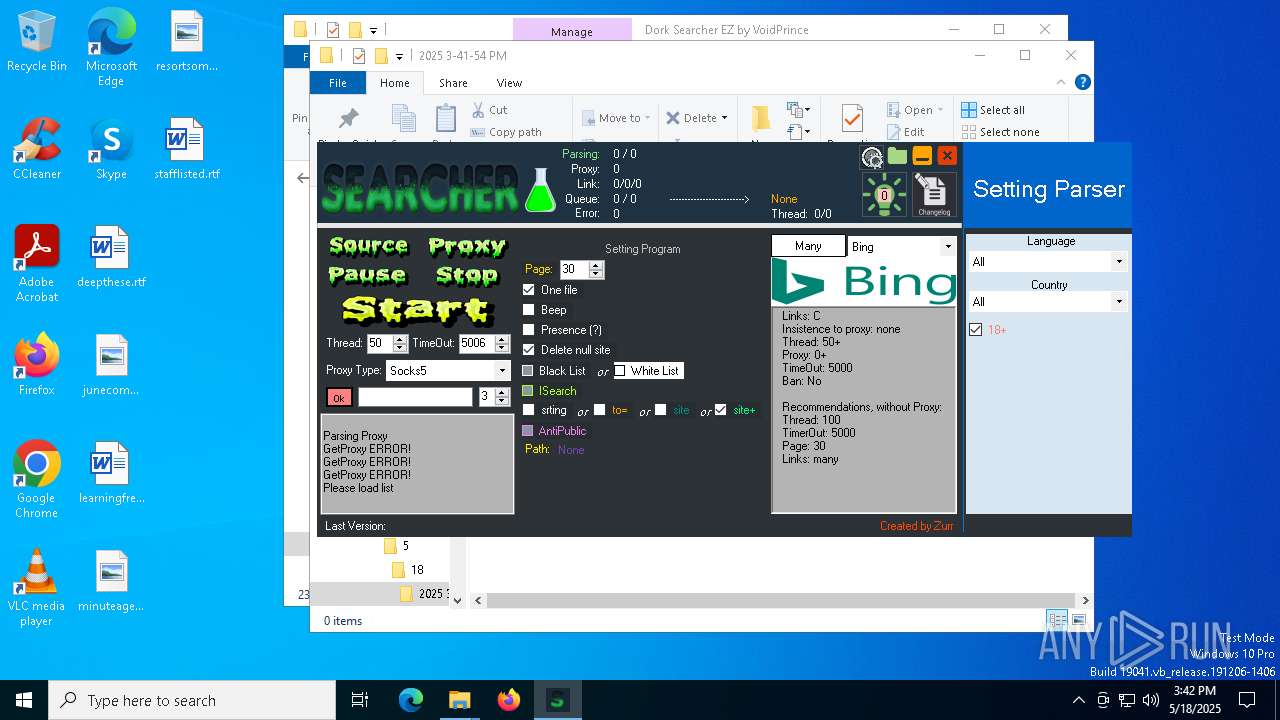Image resolution: width=1280 pixels, height=720 pixels.
Task: Click the Stop button
Action: pos(467,274)
